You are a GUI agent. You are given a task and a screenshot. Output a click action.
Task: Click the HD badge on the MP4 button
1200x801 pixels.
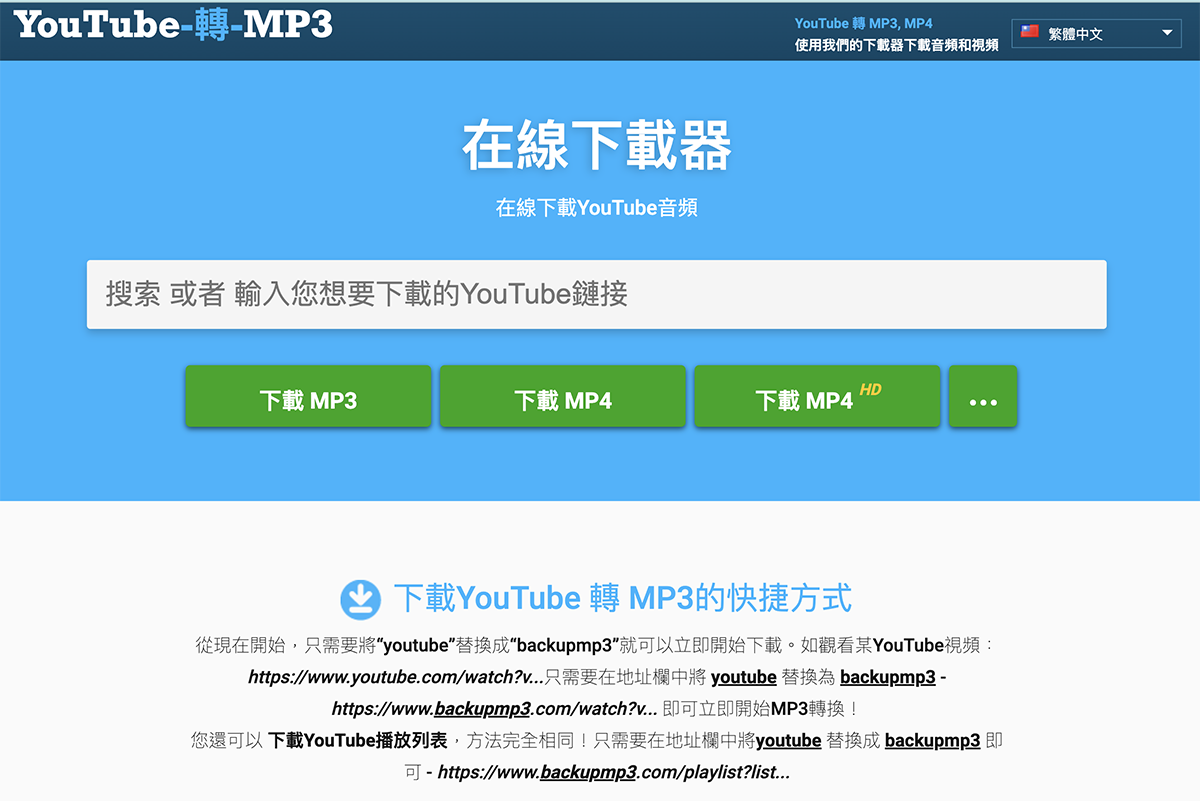(x=869, y=388)
